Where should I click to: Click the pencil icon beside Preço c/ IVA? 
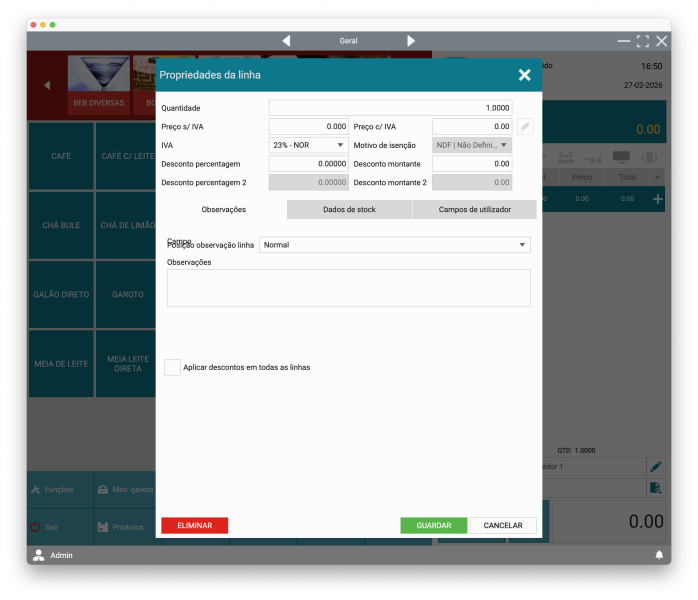click(525, 127)
